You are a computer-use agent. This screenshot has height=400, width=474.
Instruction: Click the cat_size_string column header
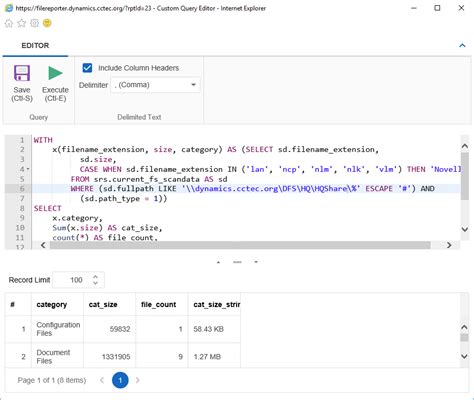[214, 304]
